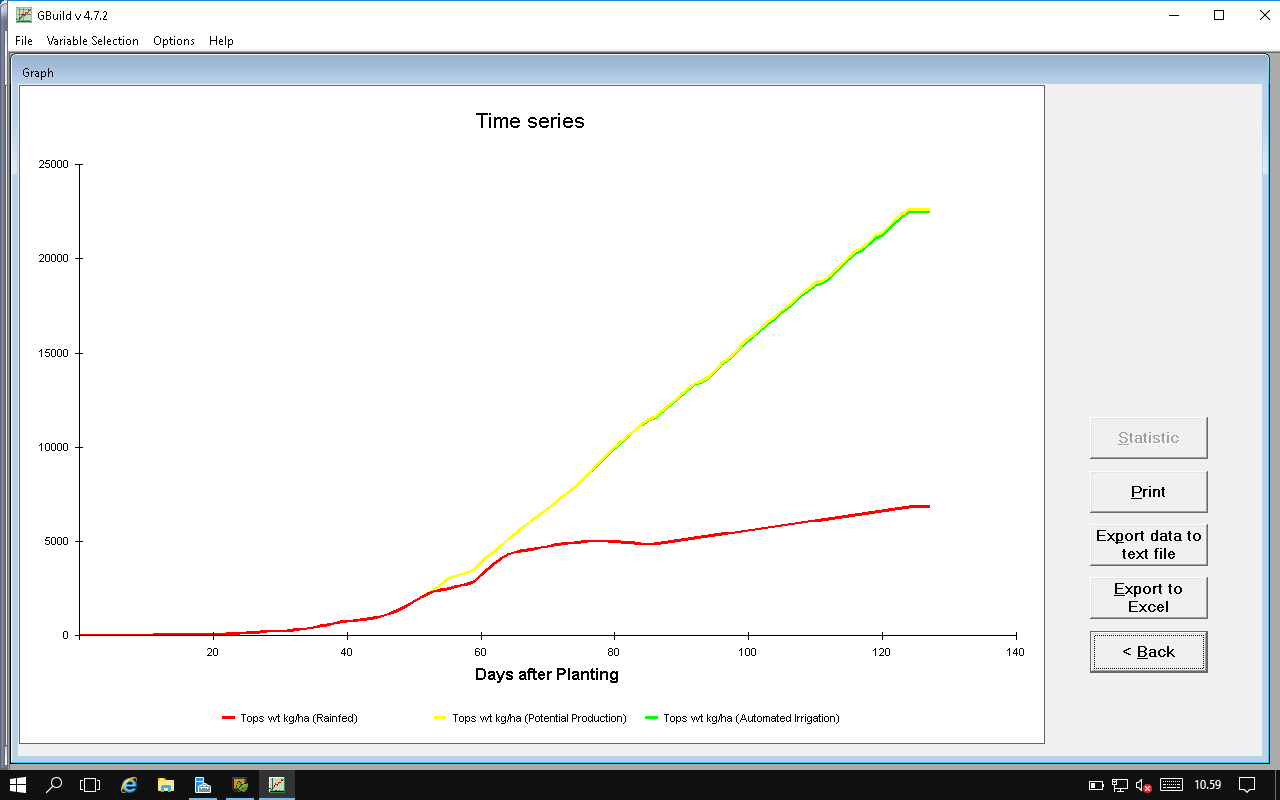This screenshot has height=800, width=1280.
Task: Open Internet Explorer from the taskbar
Action: [x=129, y=785]
